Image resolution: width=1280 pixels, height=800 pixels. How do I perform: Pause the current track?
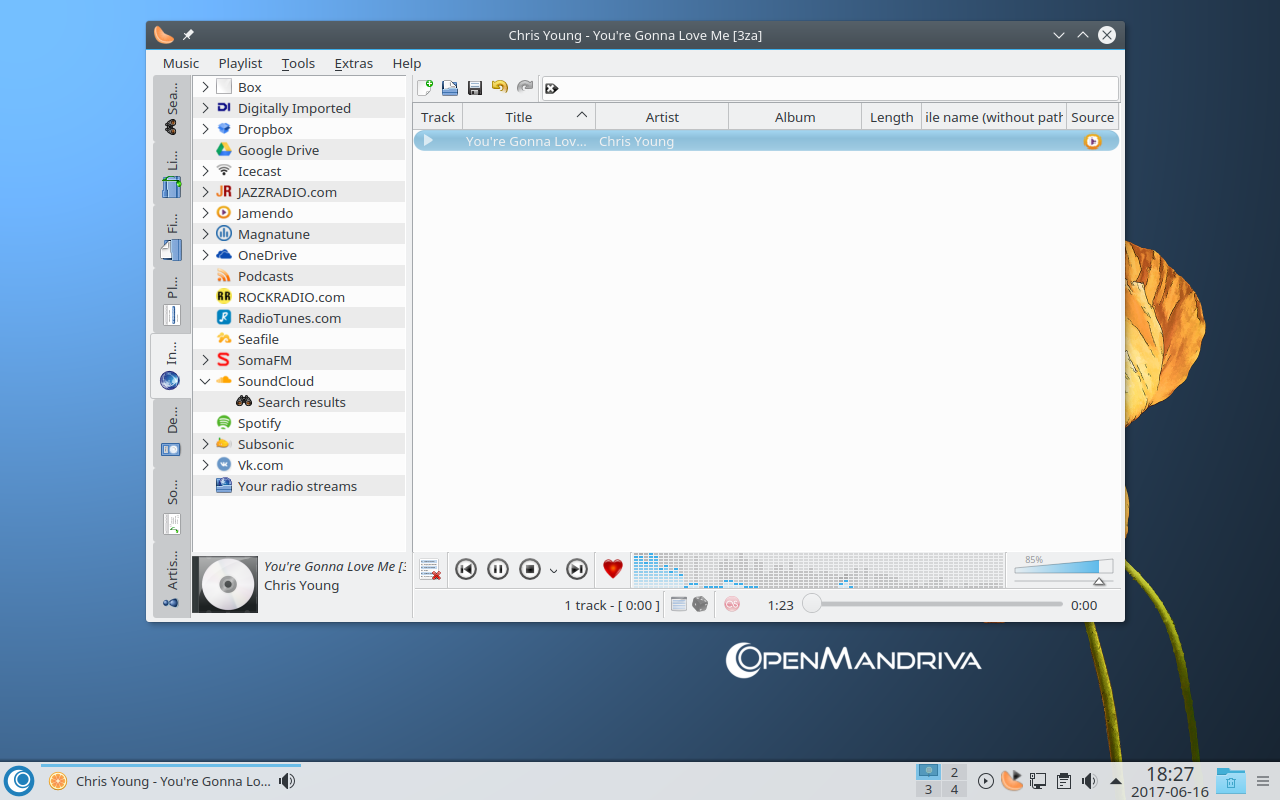click(498, 569)
